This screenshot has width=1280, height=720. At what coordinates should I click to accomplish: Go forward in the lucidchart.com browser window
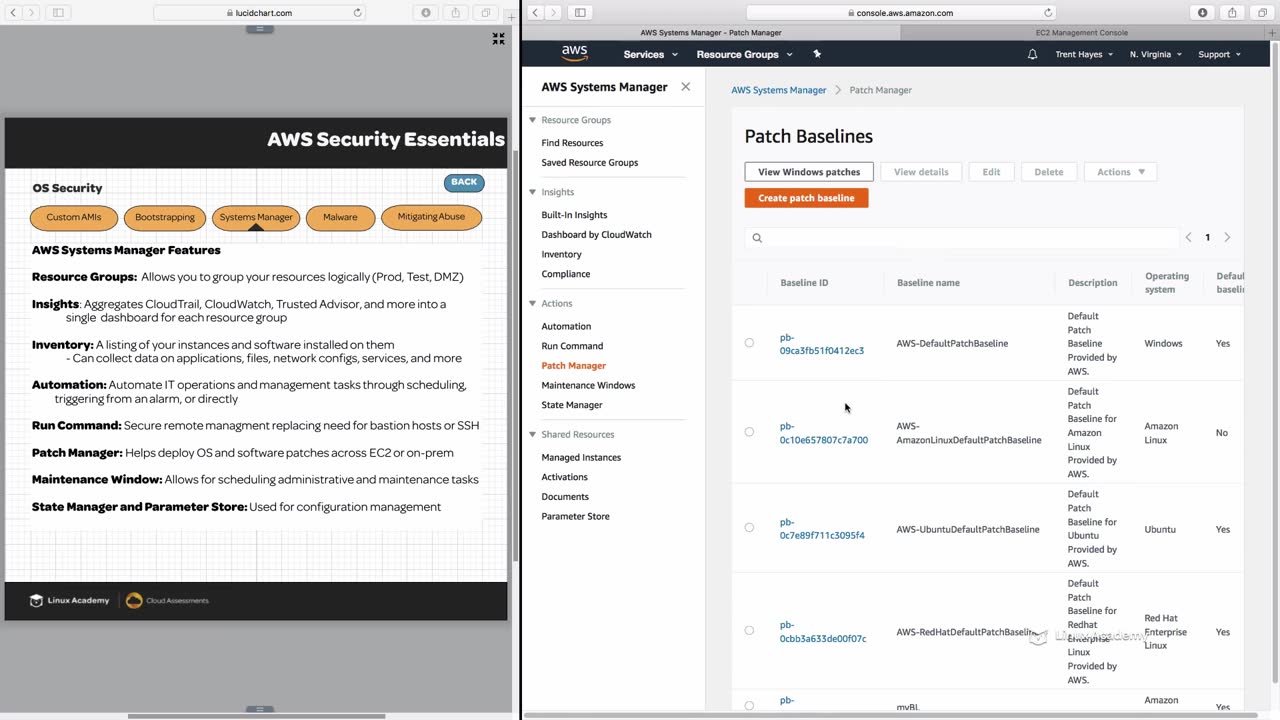[31, 13]
